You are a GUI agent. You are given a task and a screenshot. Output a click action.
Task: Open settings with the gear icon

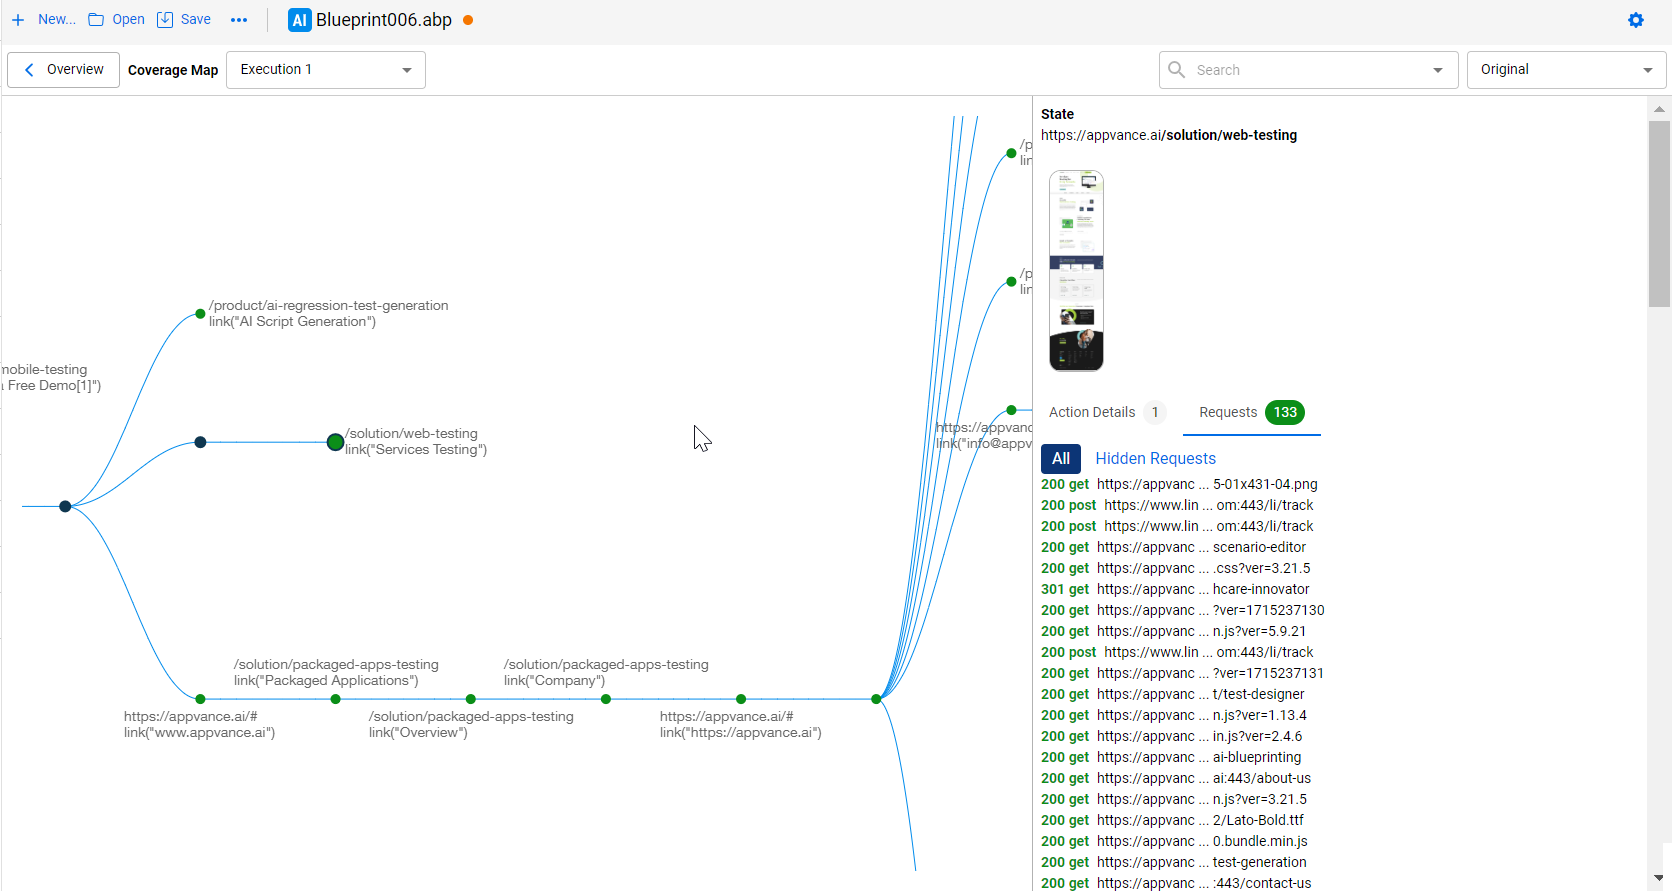point(1636,20)
